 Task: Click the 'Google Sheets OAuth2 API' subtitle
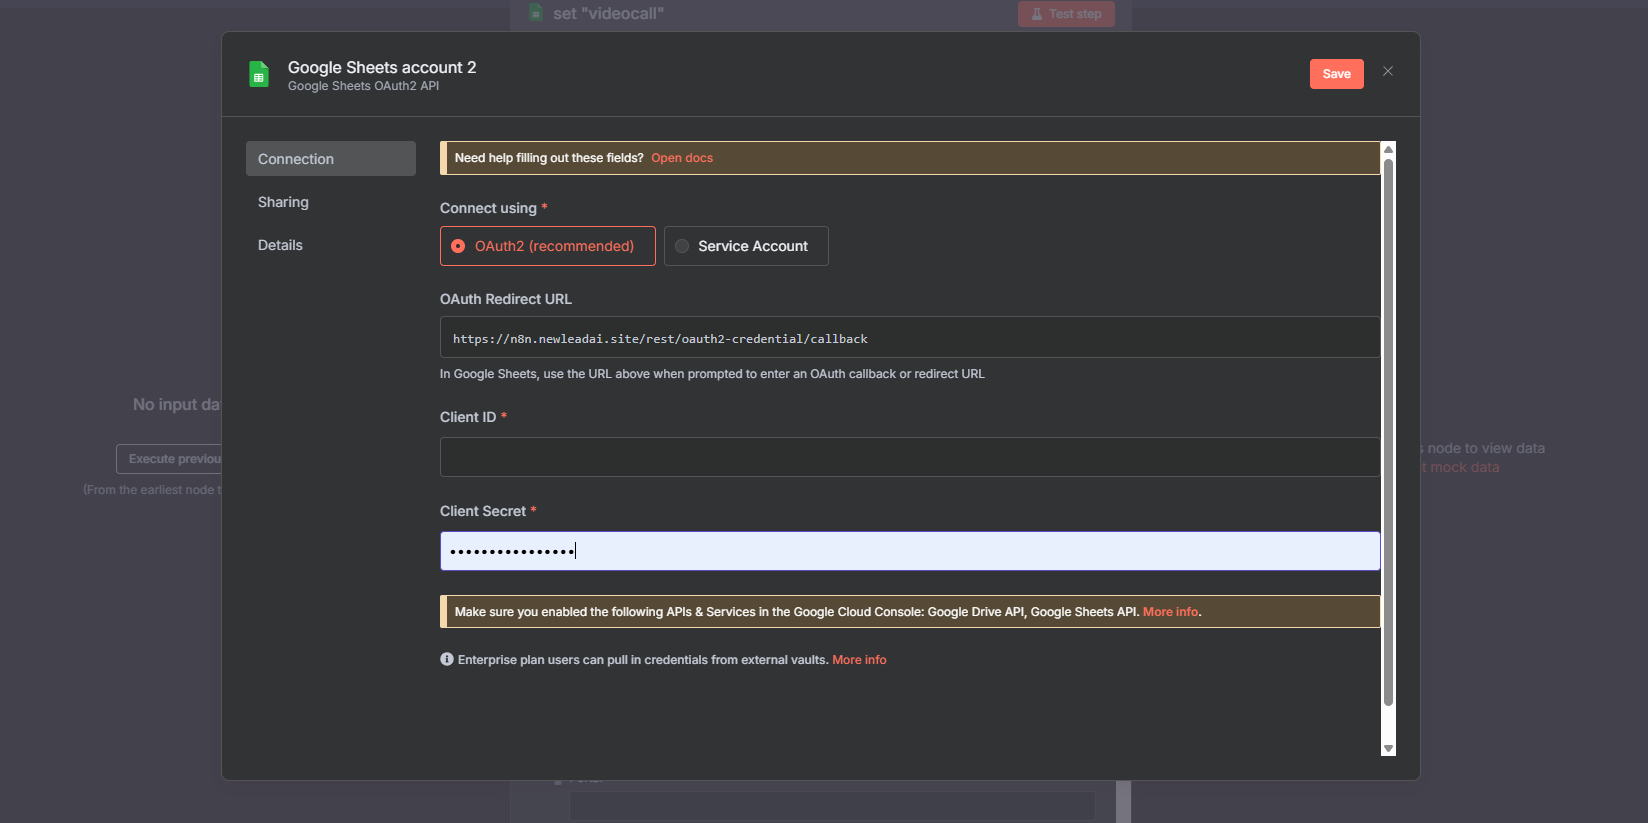pos(363,86)
